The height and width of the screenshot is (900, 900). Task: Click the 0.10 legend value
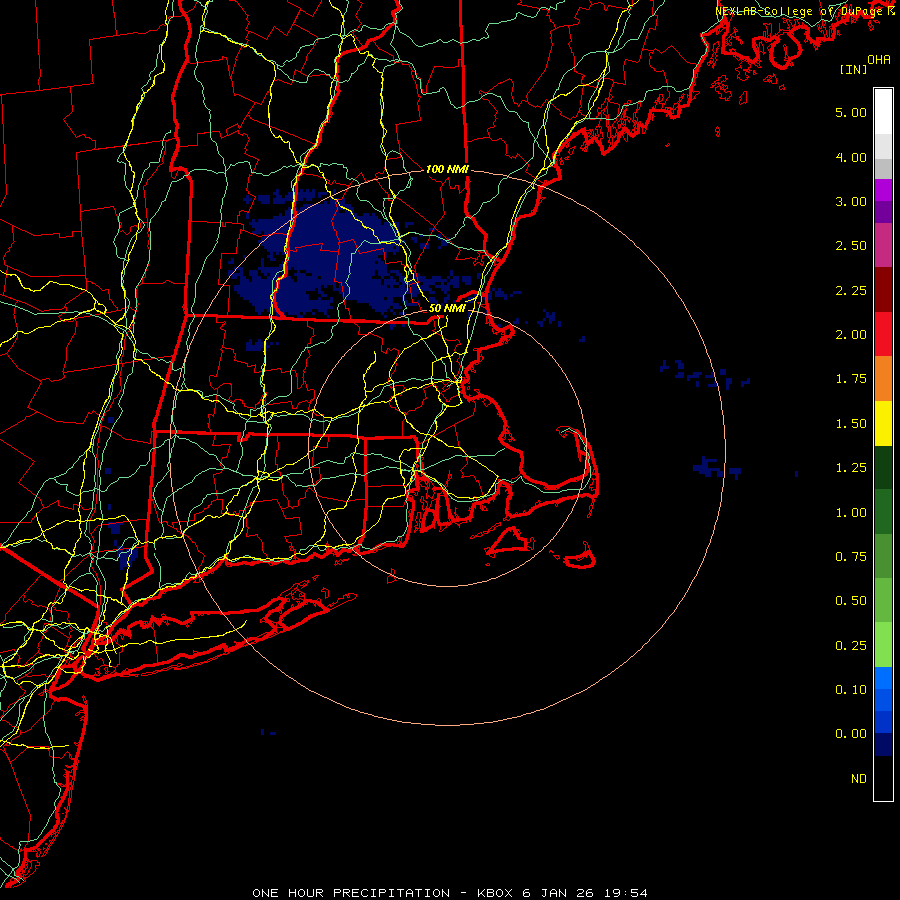(x=851, y=690)
